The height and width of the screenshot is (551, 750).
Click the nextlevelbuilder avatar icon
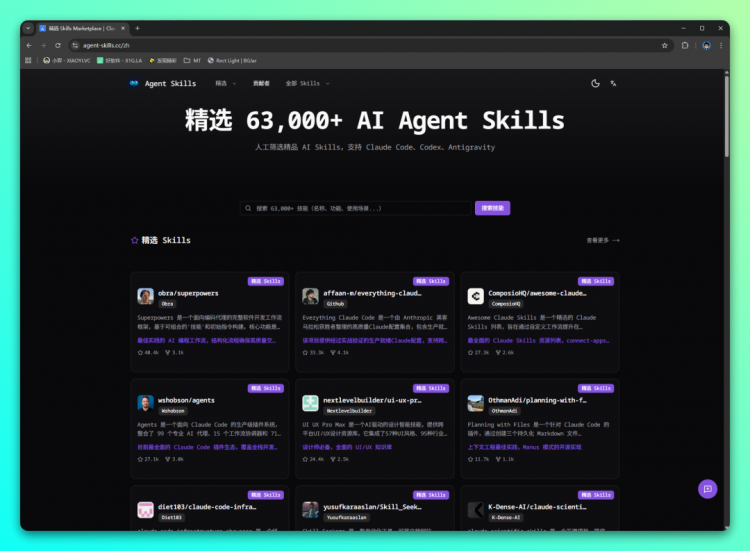point(310,403)
